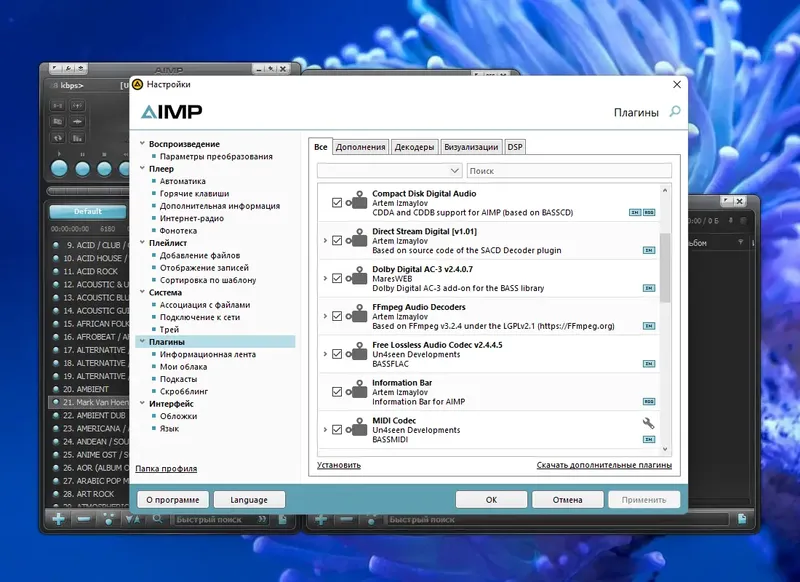Click the round pause button in AIMP player
800x582 pixels.
click(x=82, y=169)
